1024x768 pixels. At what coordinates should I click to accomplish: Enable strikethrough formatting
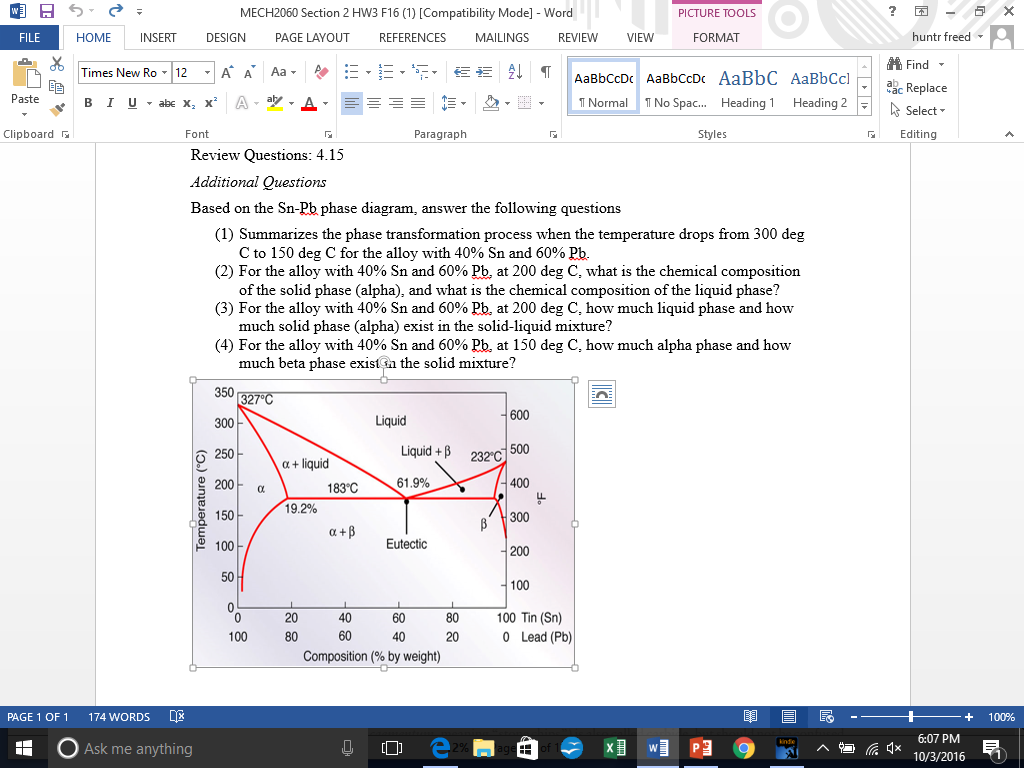(165, 103)
